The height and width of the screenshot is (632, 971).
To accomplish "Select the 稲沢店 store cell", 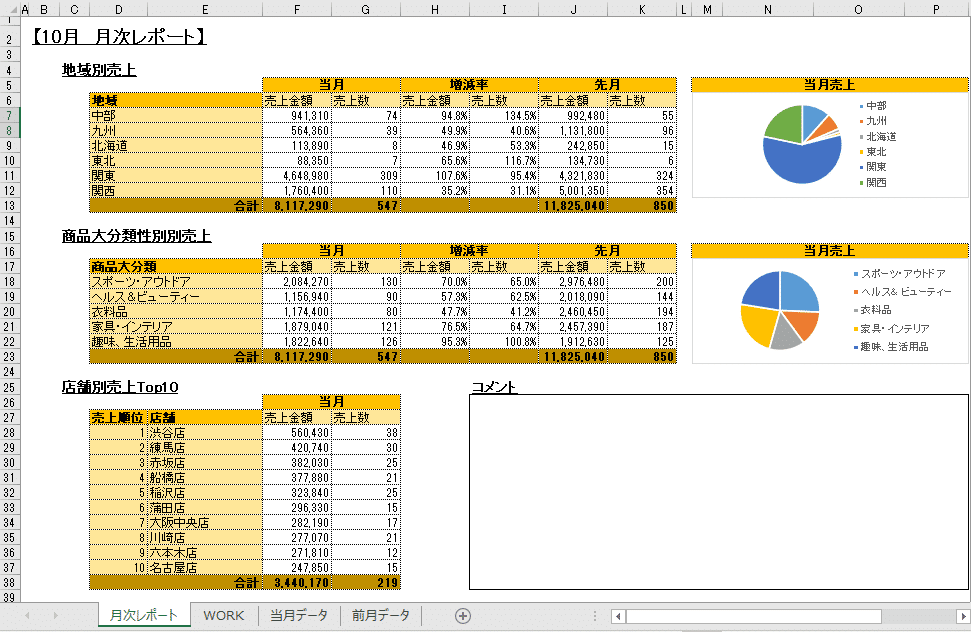I will (205, 493).
